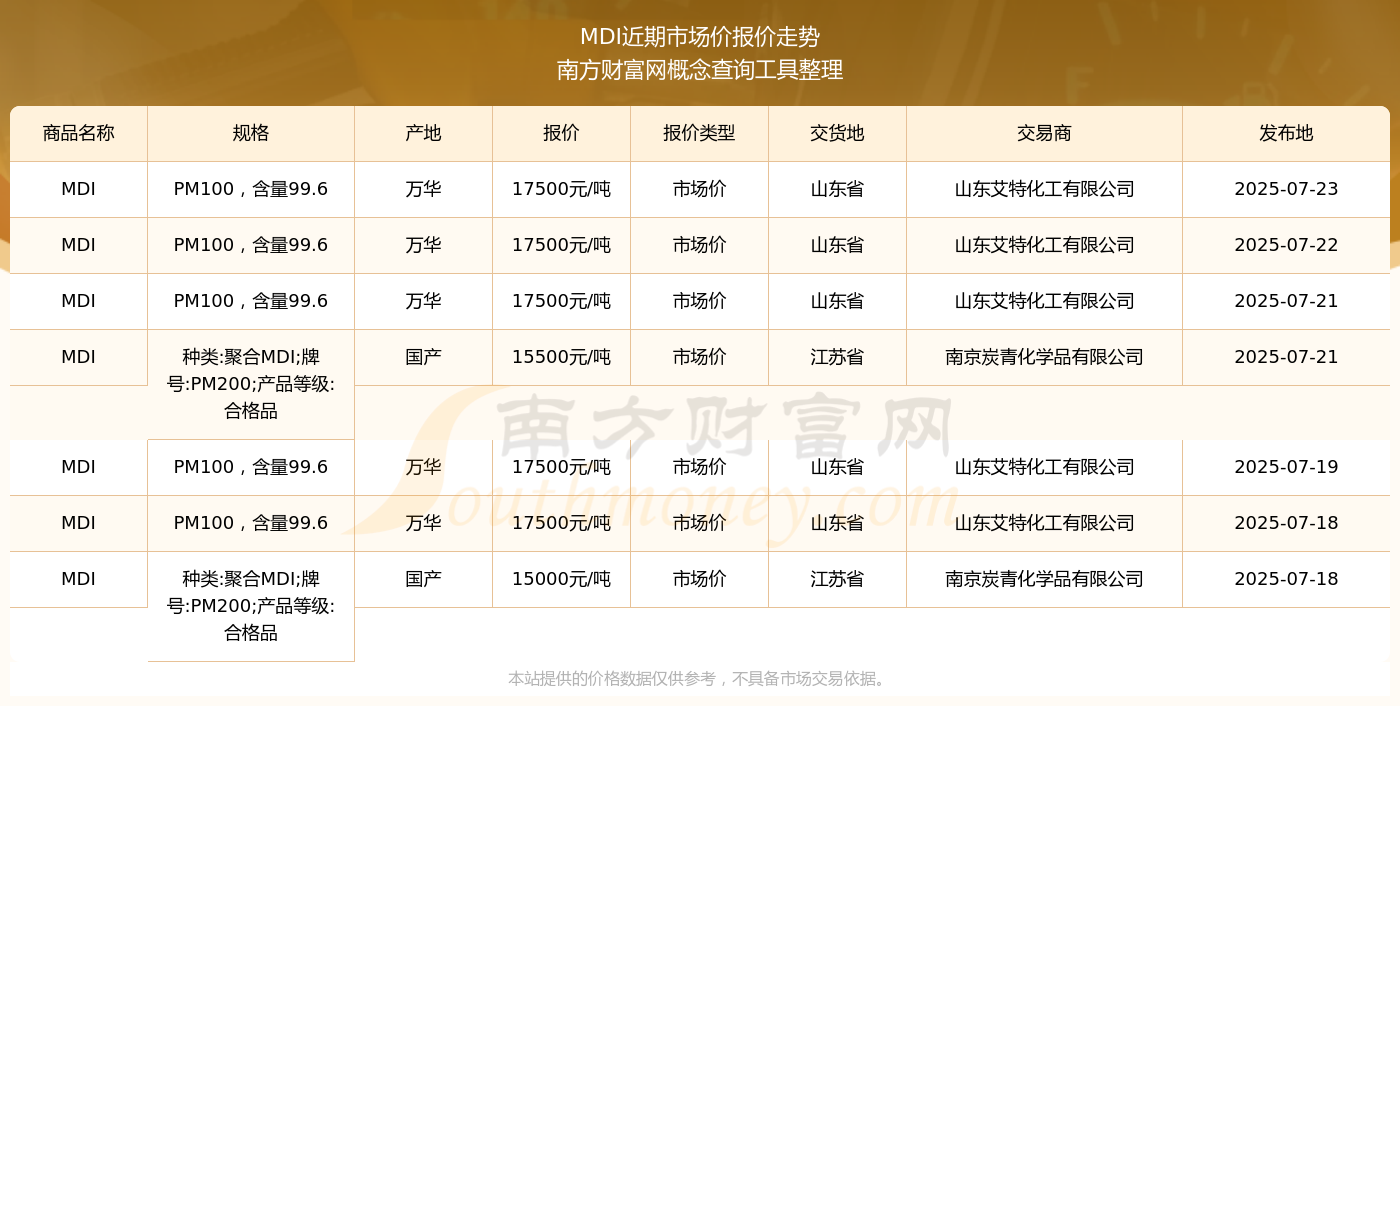This screenshot has height=1205, width=1400.
Task: Click the 15500元/吨 price cell
Action: coord(562,357)
